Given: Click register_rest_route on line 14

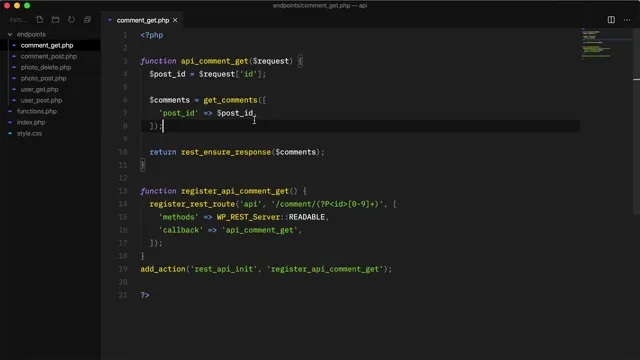Looking at the screenshot, I should pyautogui.click(x=192, y=204).
